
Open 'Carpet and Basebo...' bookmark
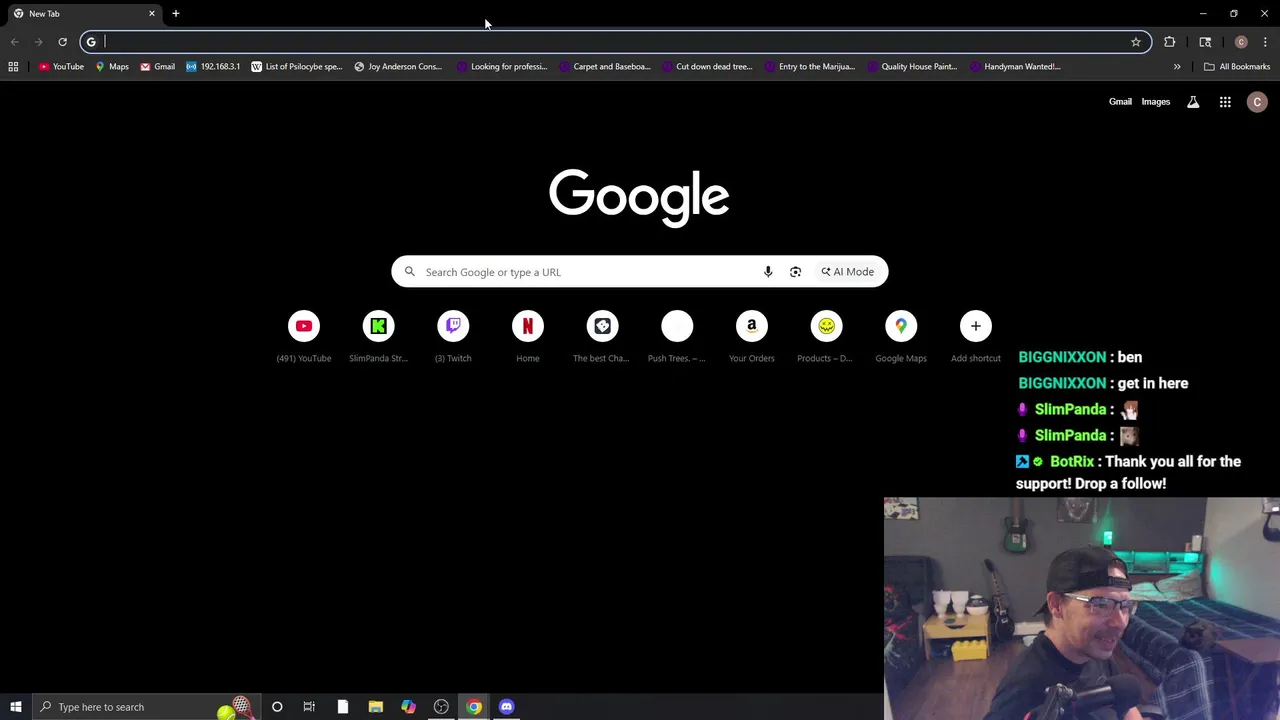(605, 67)
